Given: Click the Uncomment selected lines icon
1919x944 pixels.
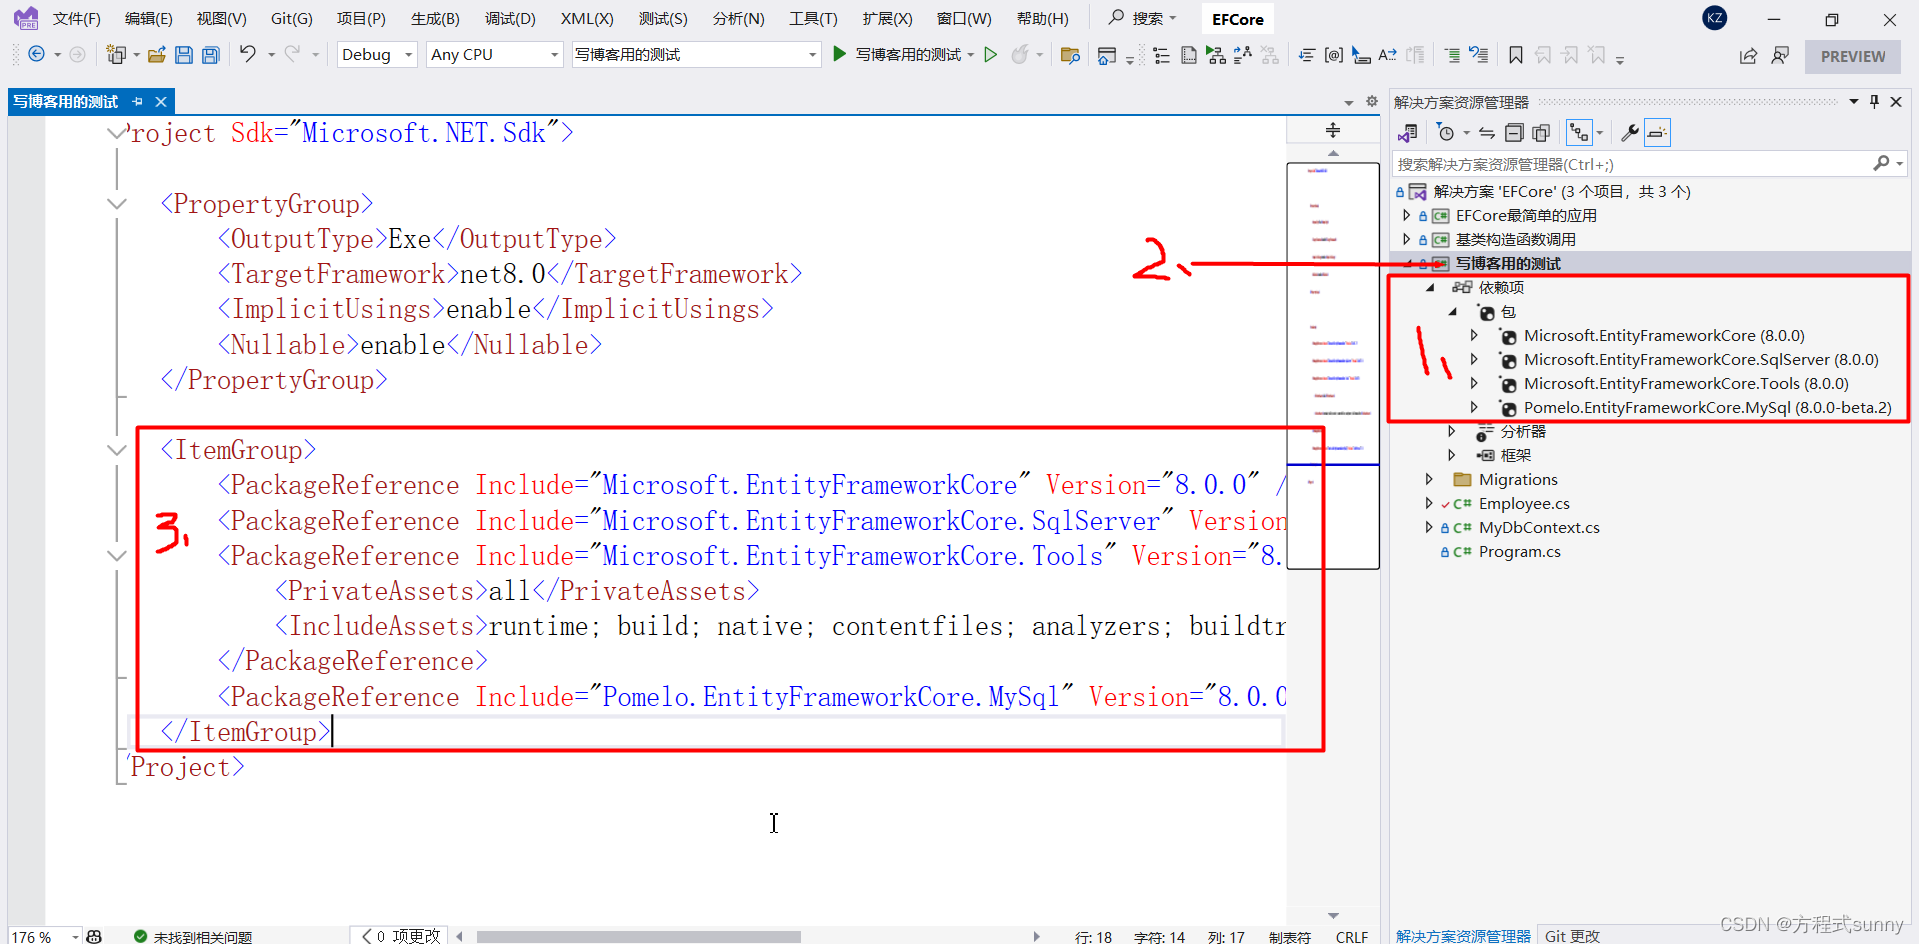Looking at the screenshot, I should click(1479, 55).
